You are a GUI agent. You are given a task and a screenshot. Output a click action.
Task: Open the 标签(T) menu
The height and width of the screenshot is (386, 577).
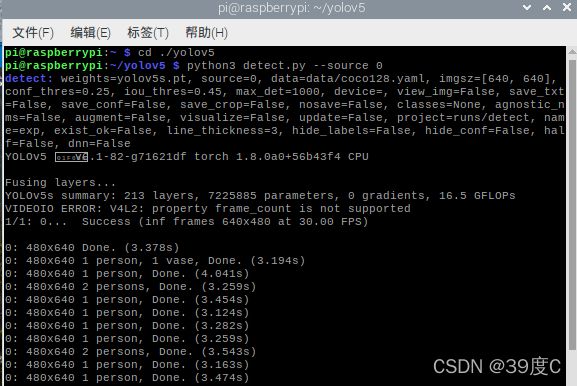click(x=148, y=33)
